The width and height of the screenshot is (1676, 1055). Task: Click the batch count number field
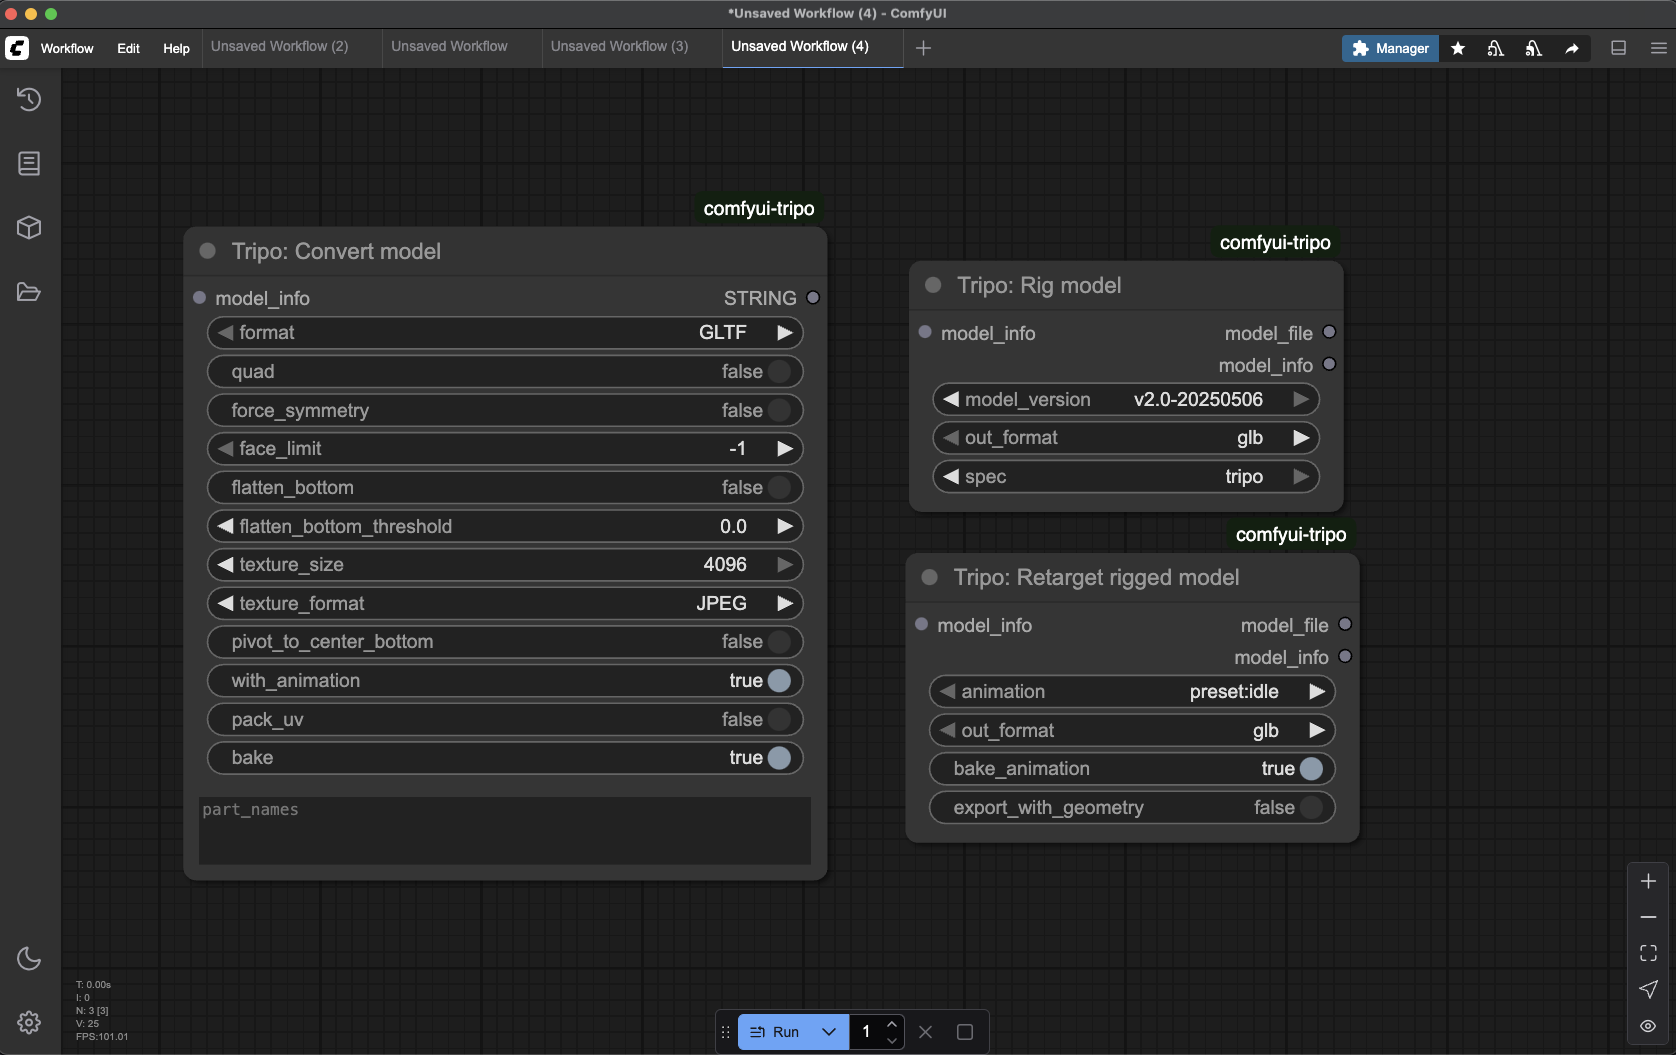866,1032
